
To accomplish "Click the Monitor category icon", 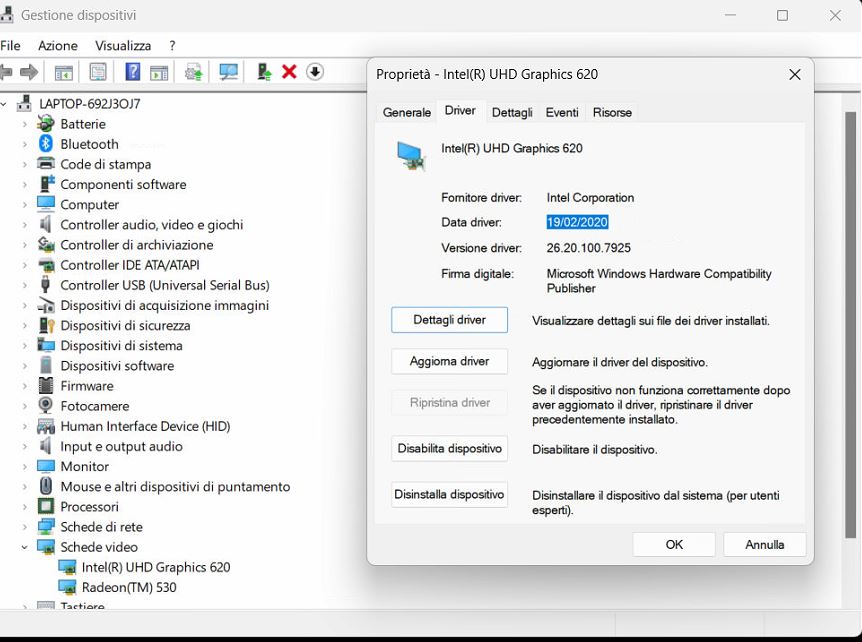I will [x=46, y=466].
